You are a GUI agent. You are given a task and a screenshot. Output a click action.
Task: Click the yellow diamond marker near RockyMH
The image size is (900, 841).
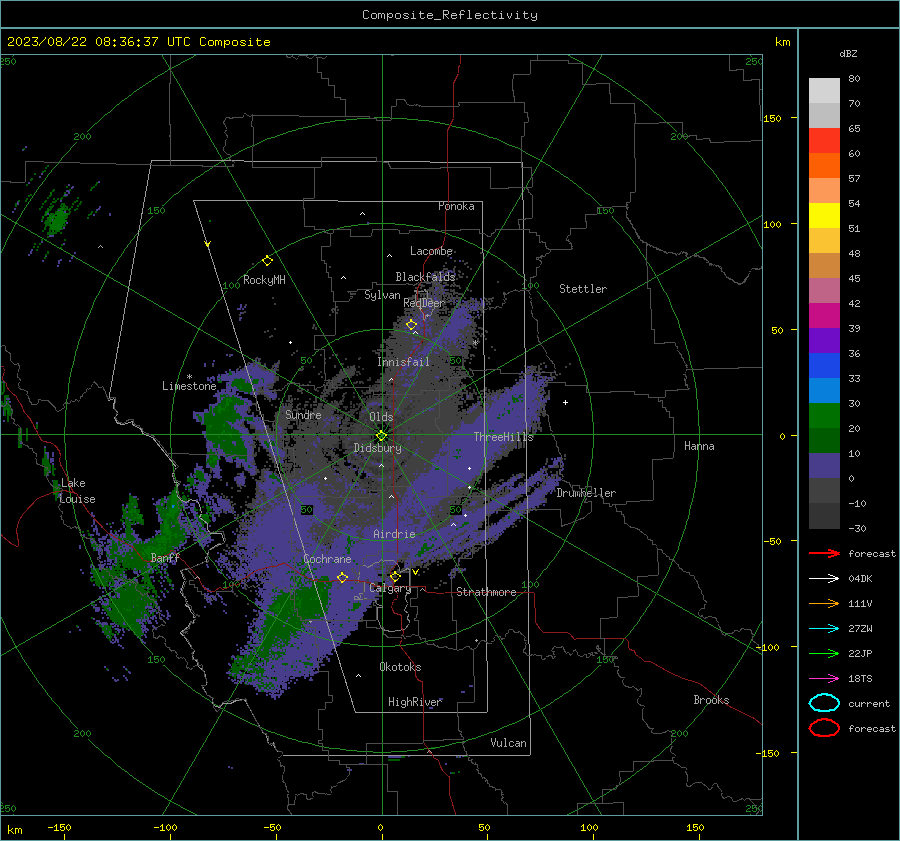[267, 261]
